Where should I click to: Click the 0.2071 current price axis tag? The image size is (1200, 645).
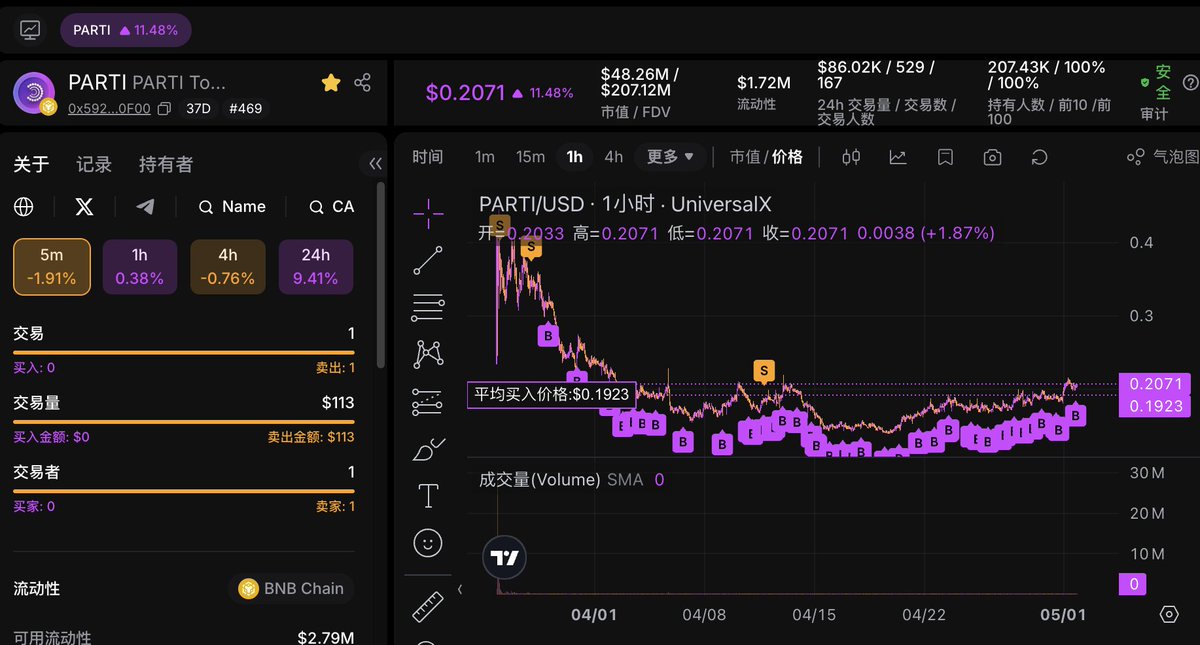(x=1156, y=384)
